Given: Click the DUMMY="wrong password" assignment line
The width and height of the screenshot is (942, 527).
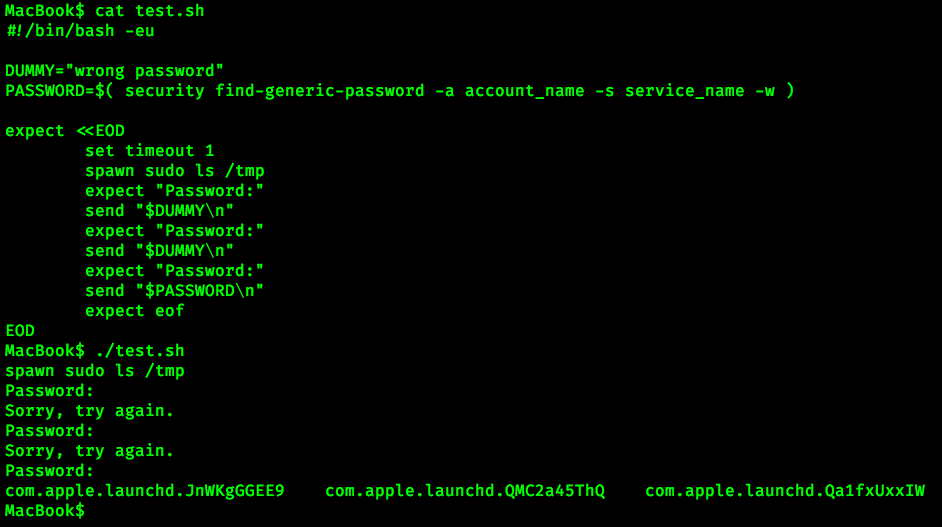Looking at the screenshot, I should [115, 71].
